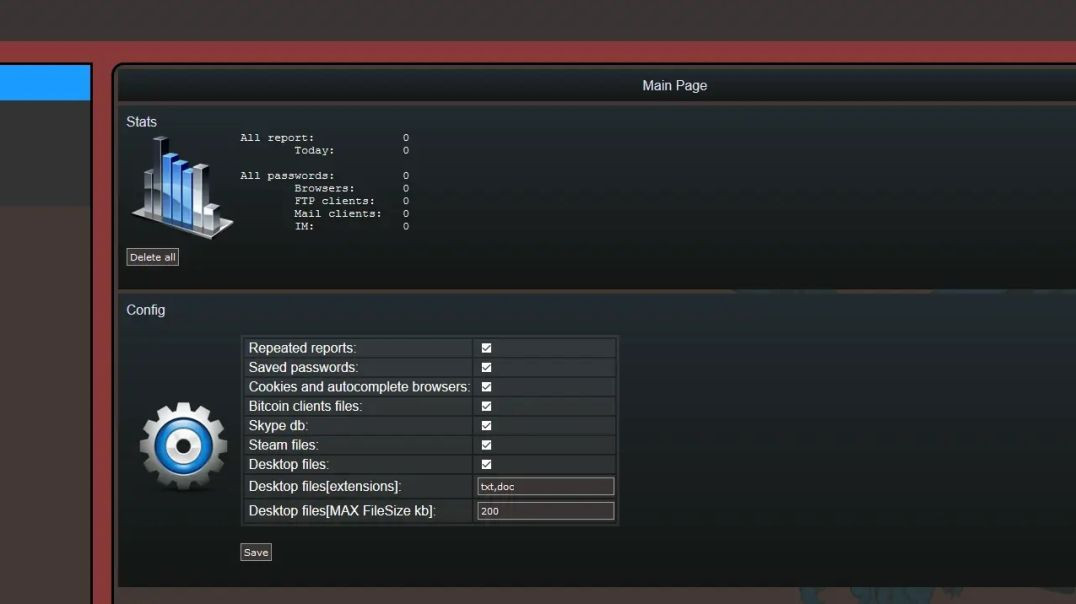Click the Mail clients stat line

click(x=350, y=214)
